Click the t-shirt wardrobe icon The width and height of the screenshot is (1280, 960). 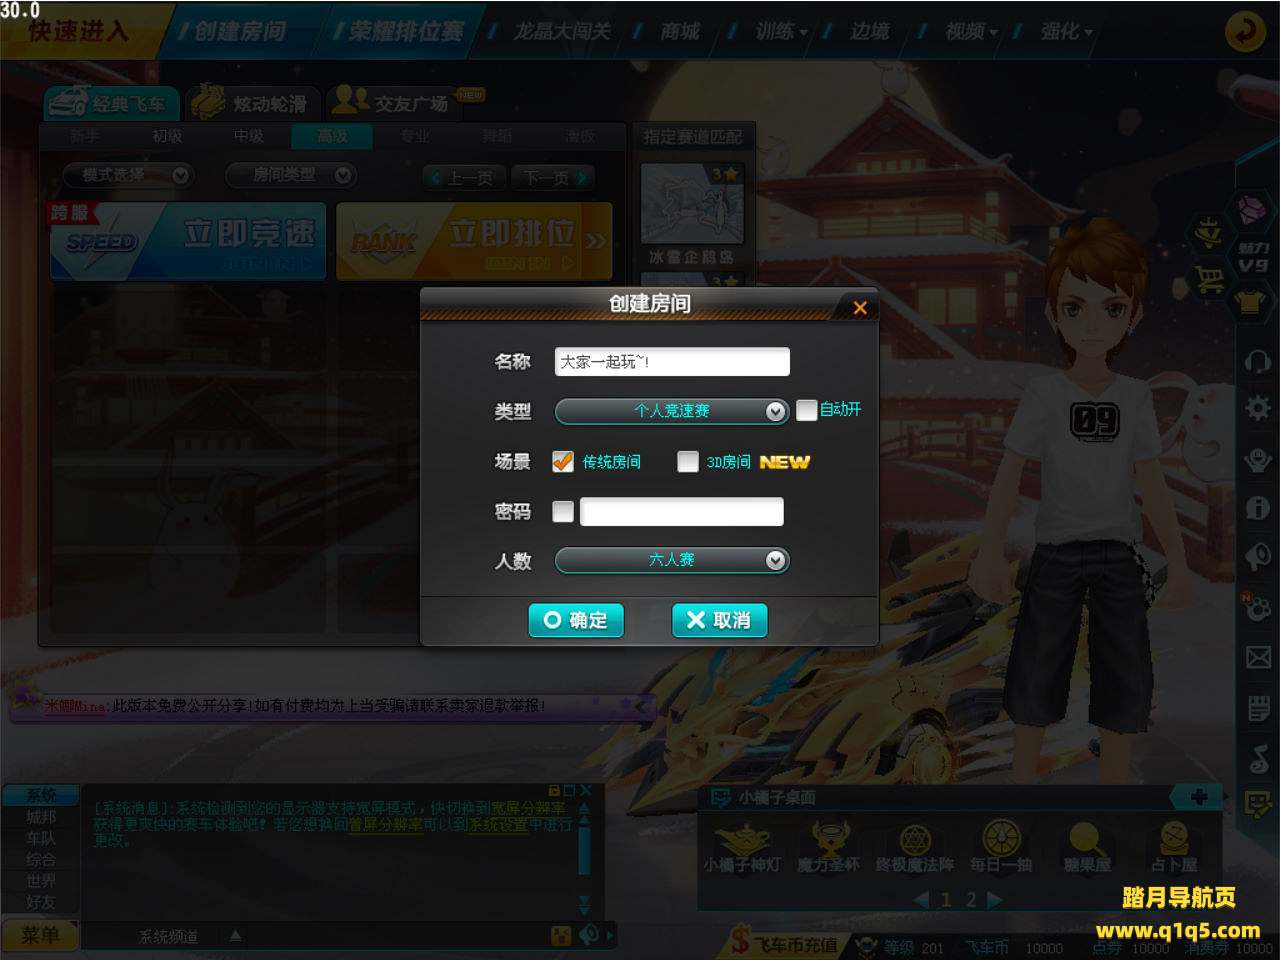(x=1251, y=300)
